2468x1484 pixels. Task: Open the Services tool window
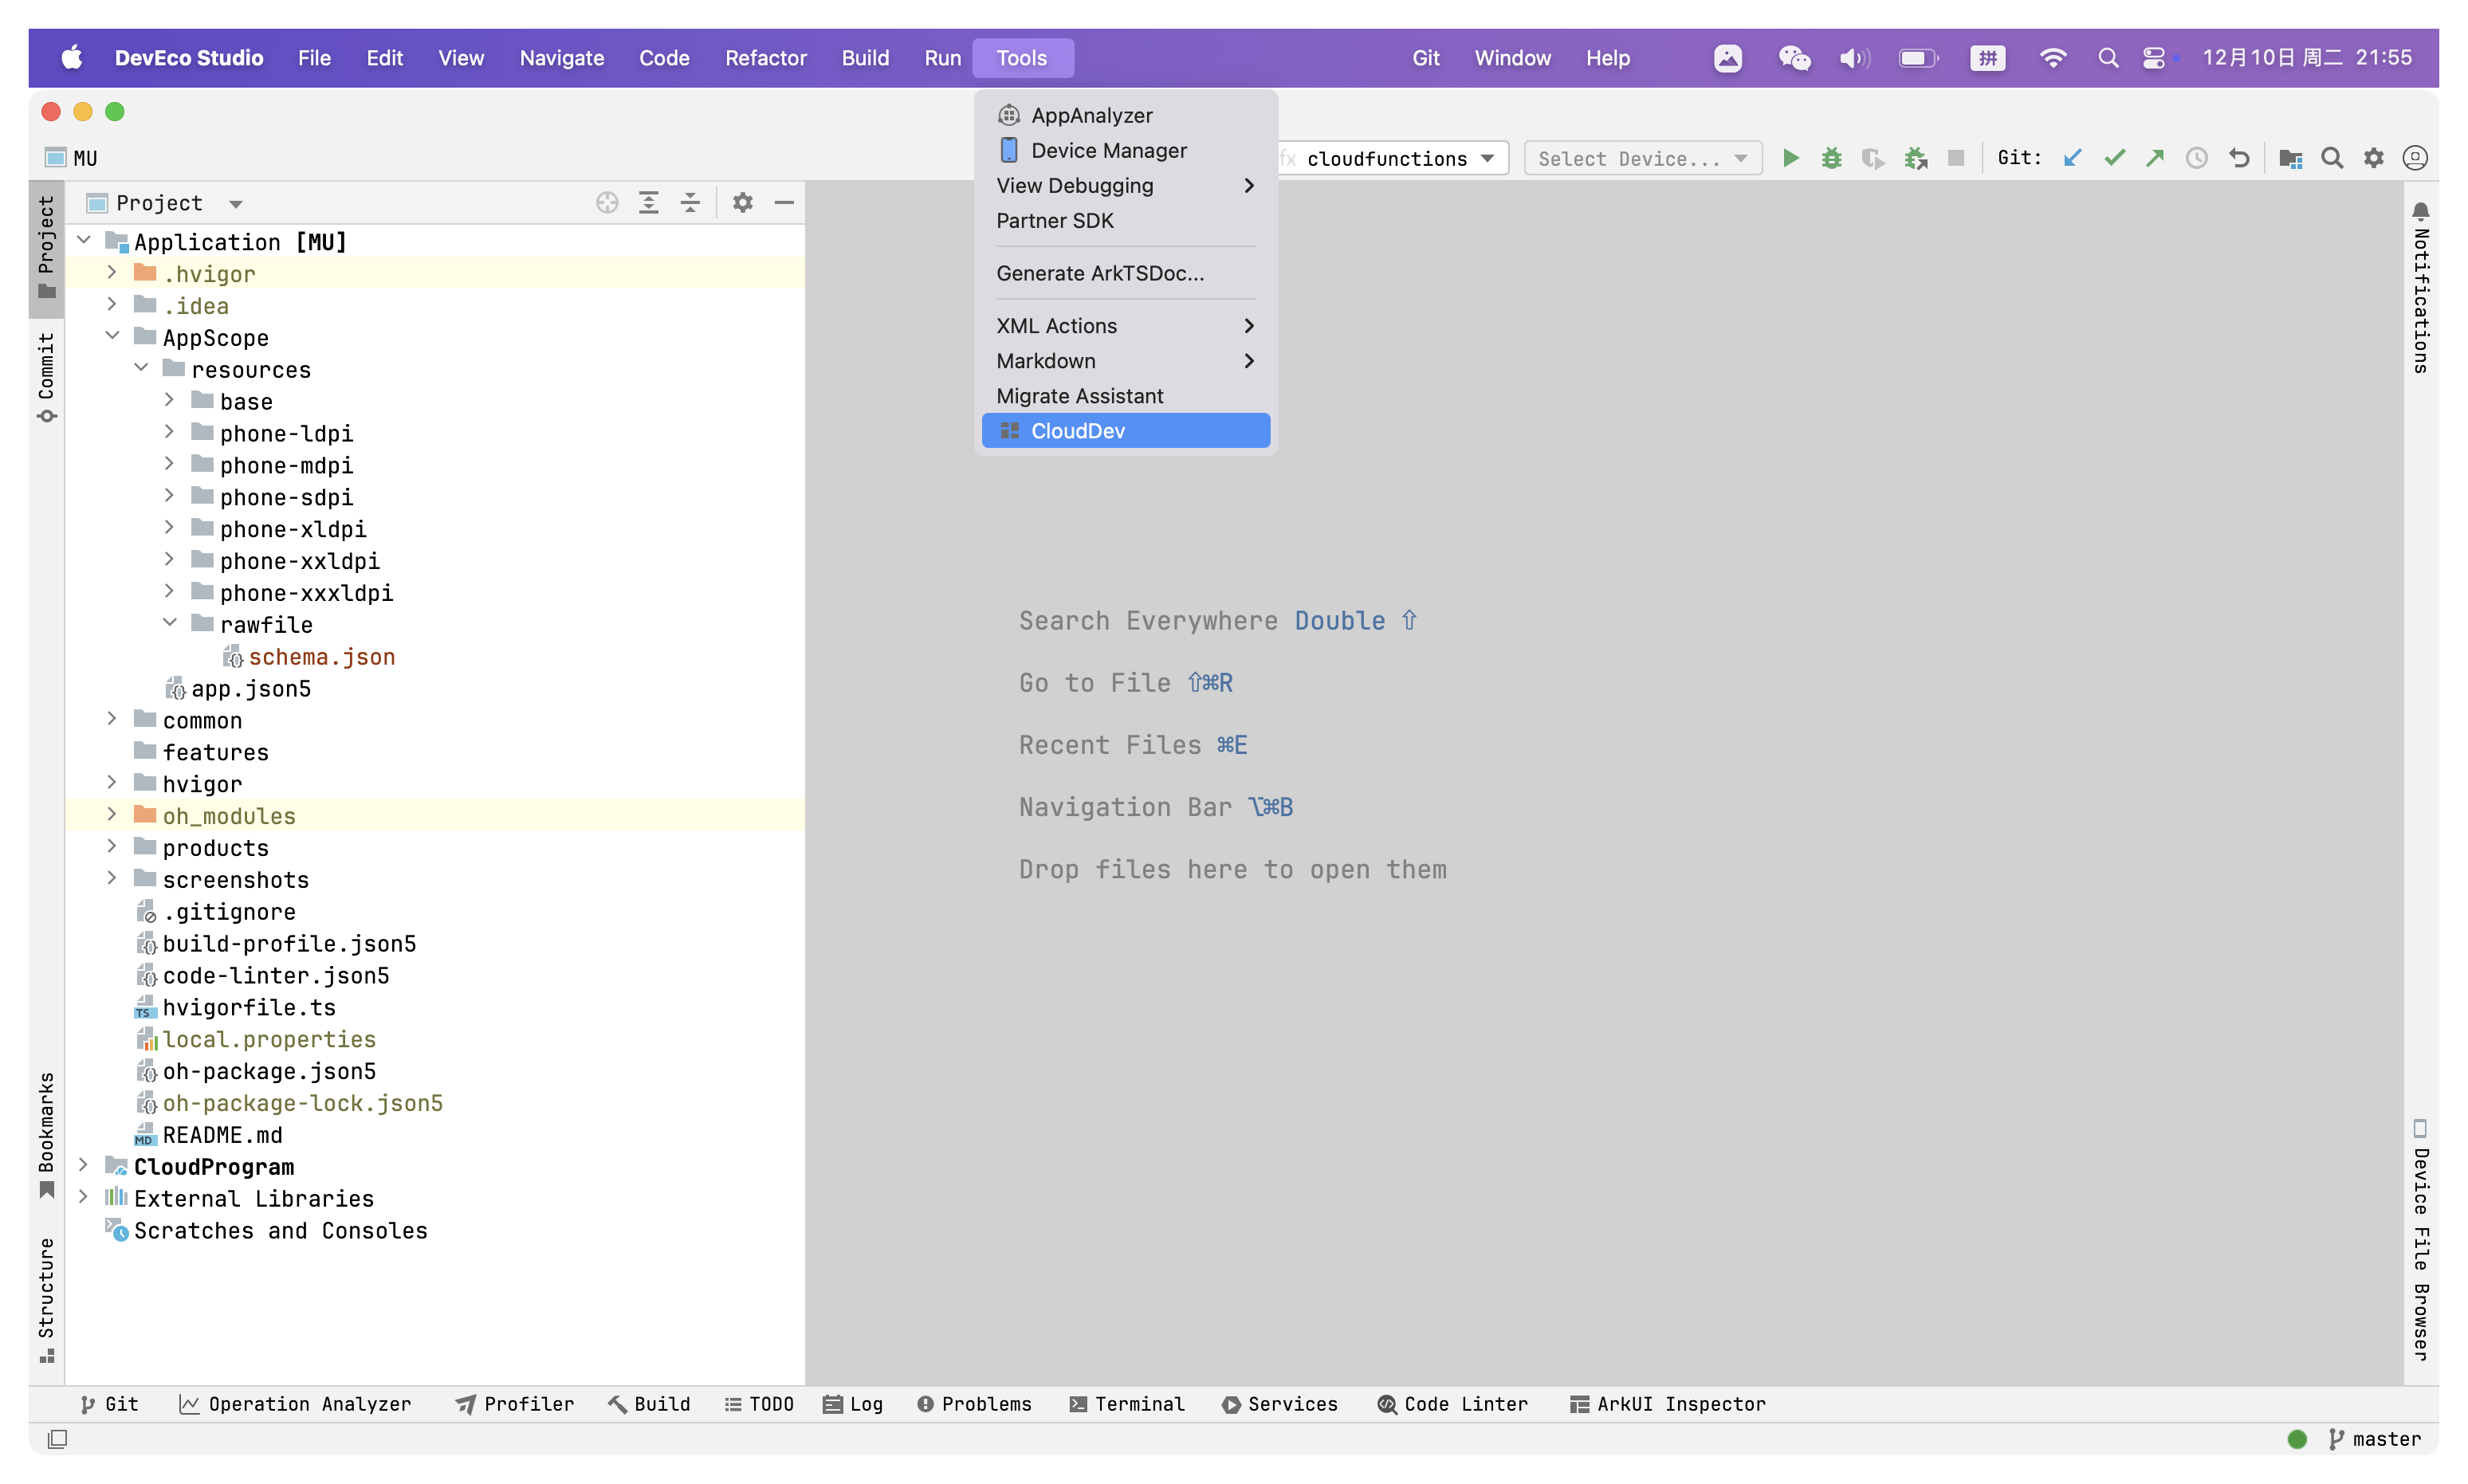coord(1279,1404)
